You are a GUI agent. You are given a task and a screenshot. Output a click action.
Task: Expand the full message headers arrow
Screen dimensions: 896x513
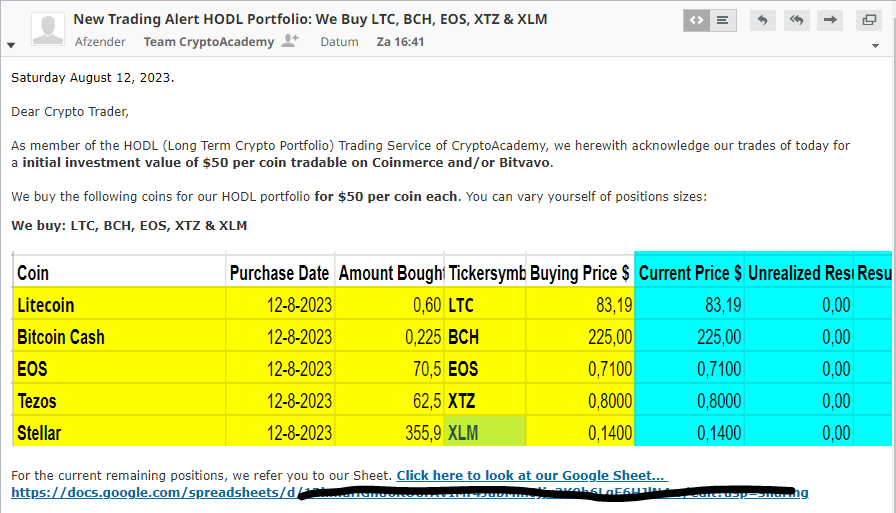[11, 45]
